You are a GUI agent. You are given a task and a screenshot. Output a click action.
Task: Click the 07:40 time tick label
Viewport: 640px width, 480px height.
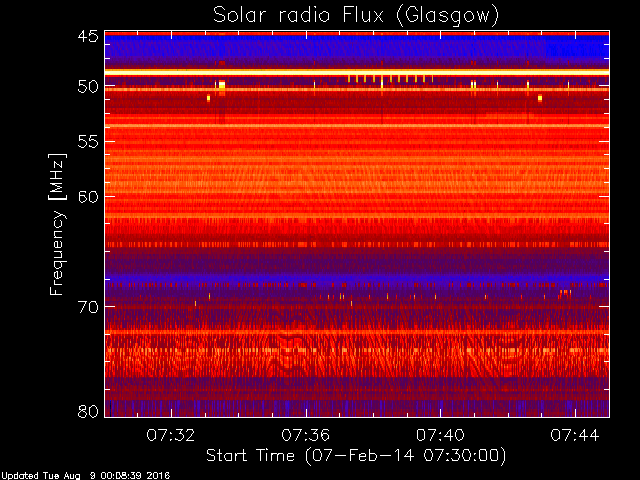coord(440,435)
